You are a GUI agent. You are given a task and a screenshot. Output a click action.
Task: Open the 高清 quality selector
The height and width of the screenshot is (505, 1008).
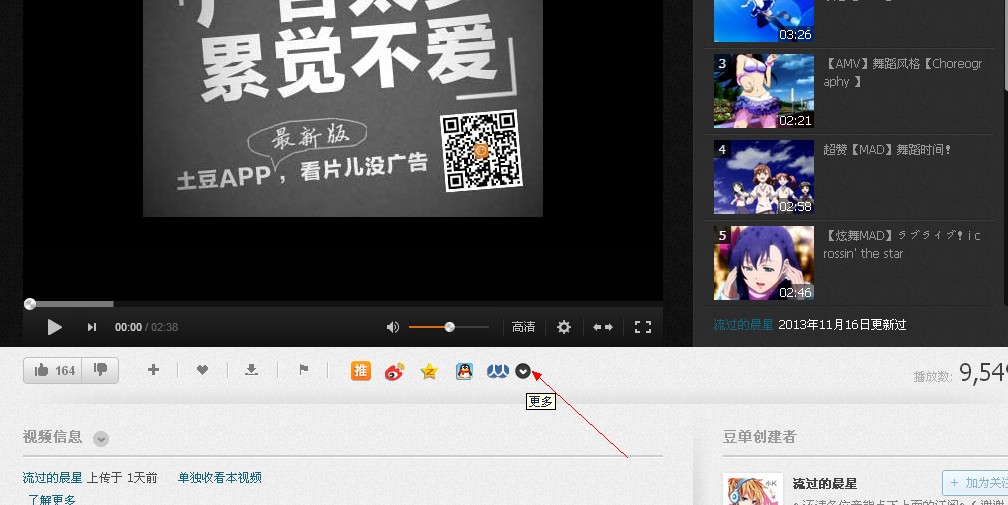coord(523,327)
